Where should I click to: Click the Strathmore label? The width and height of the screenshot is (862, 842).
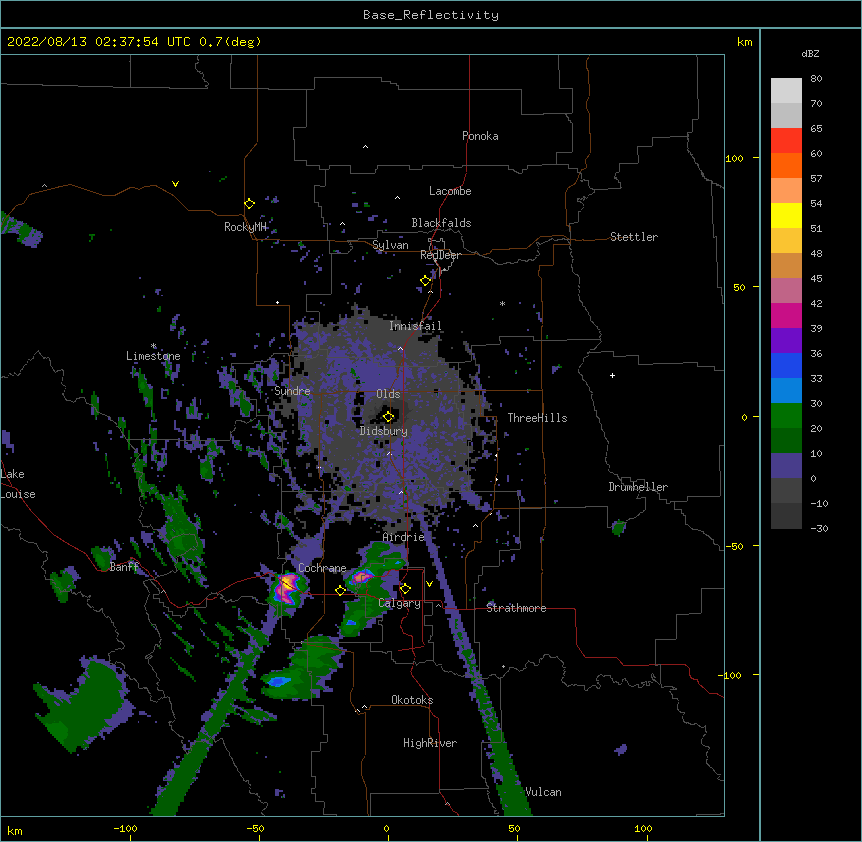(516, 608)
